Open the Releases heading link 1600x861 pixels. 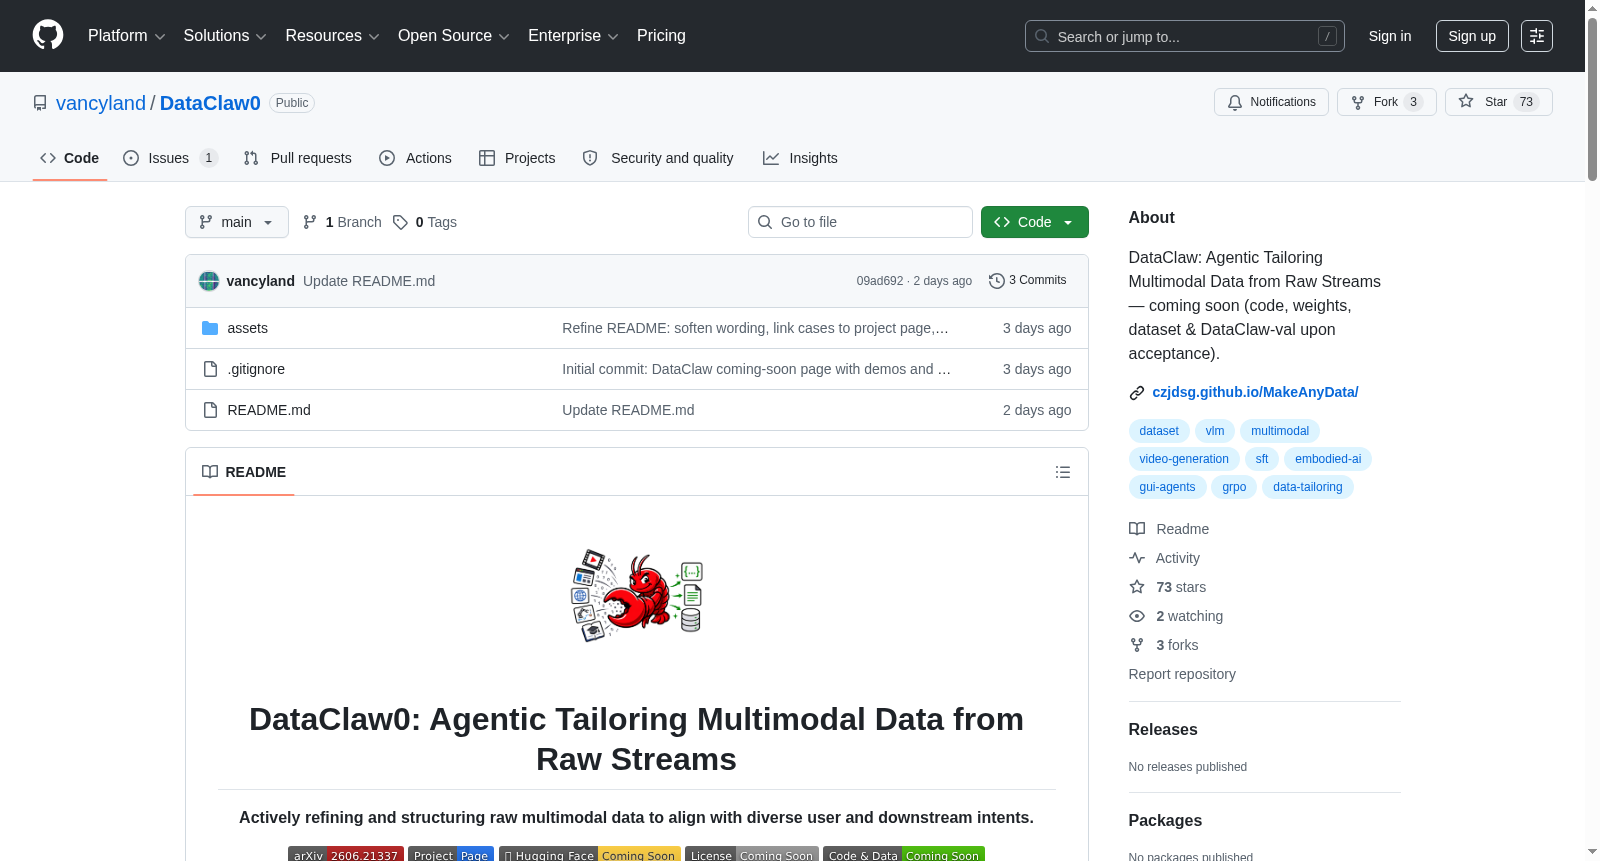point(1163,730)
